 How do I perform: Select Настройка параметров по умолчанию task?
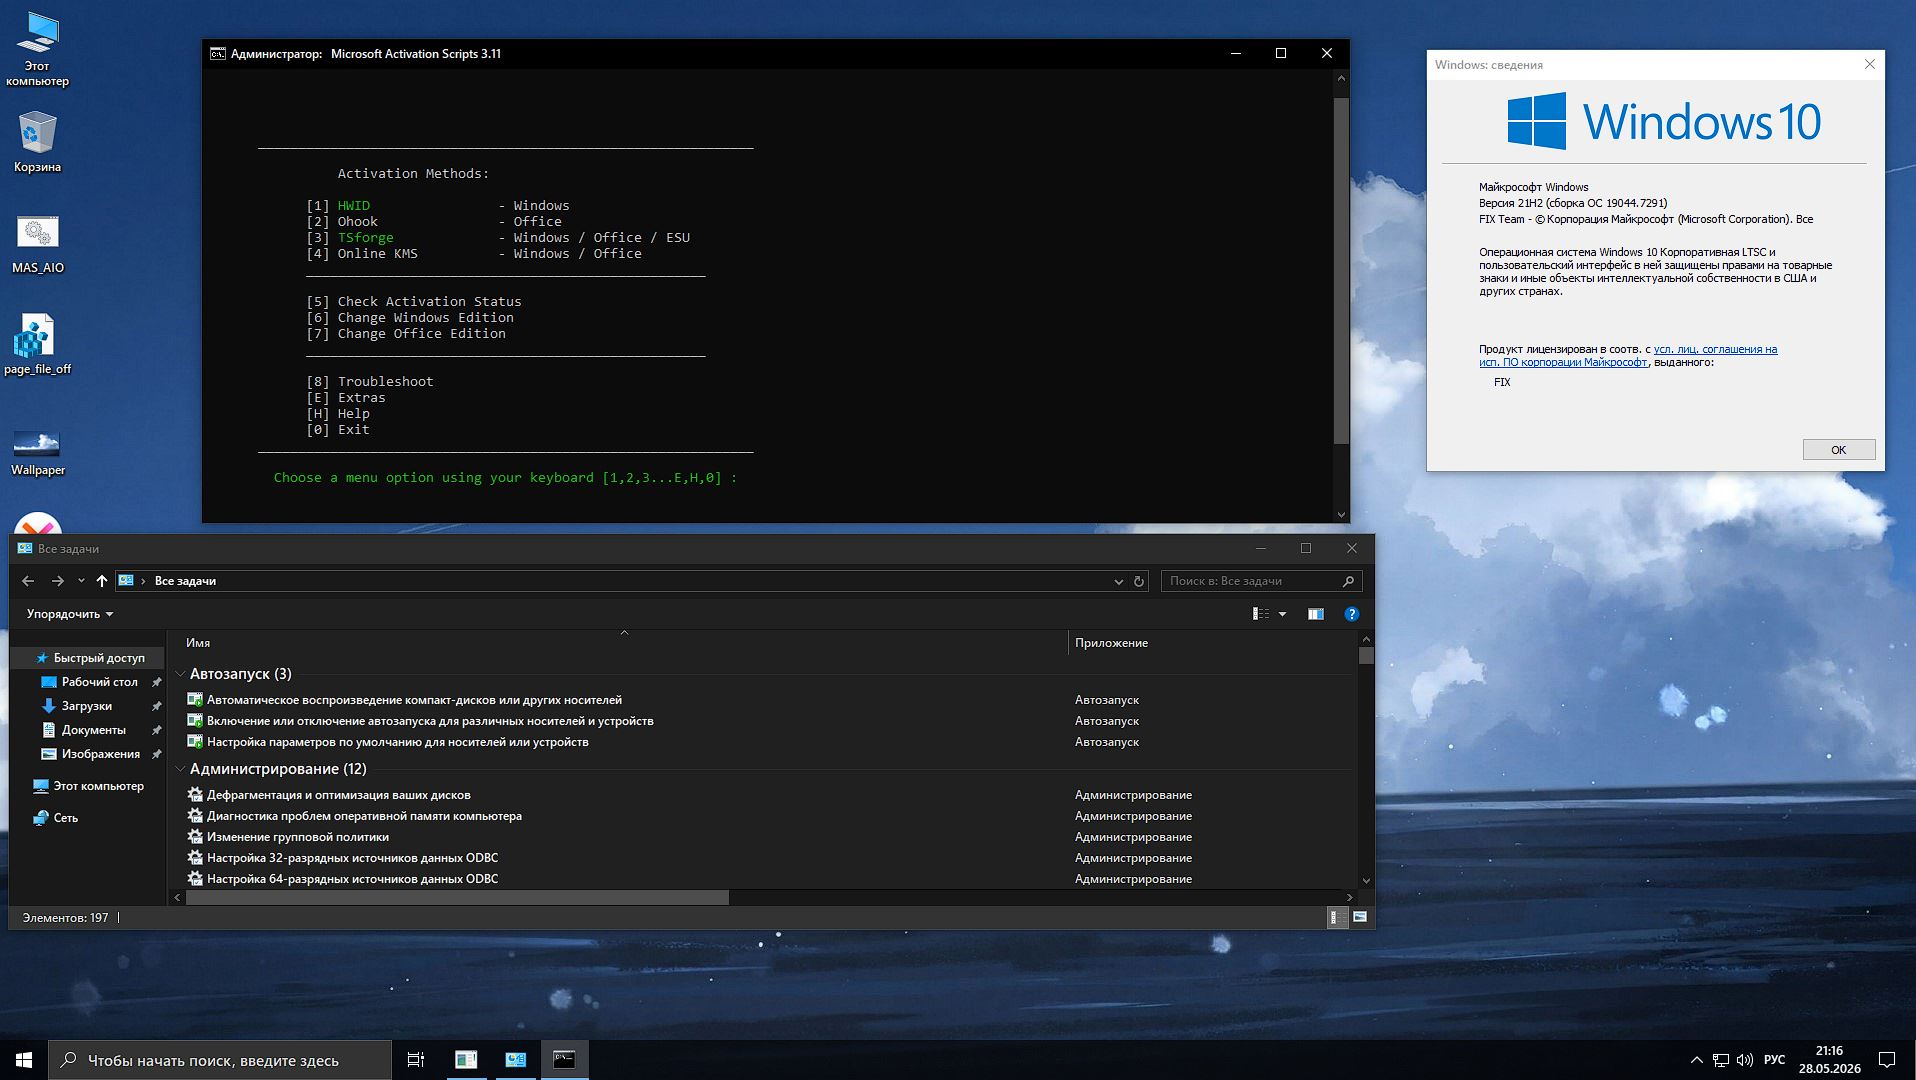pyautogui.click(x=397, y=742)
